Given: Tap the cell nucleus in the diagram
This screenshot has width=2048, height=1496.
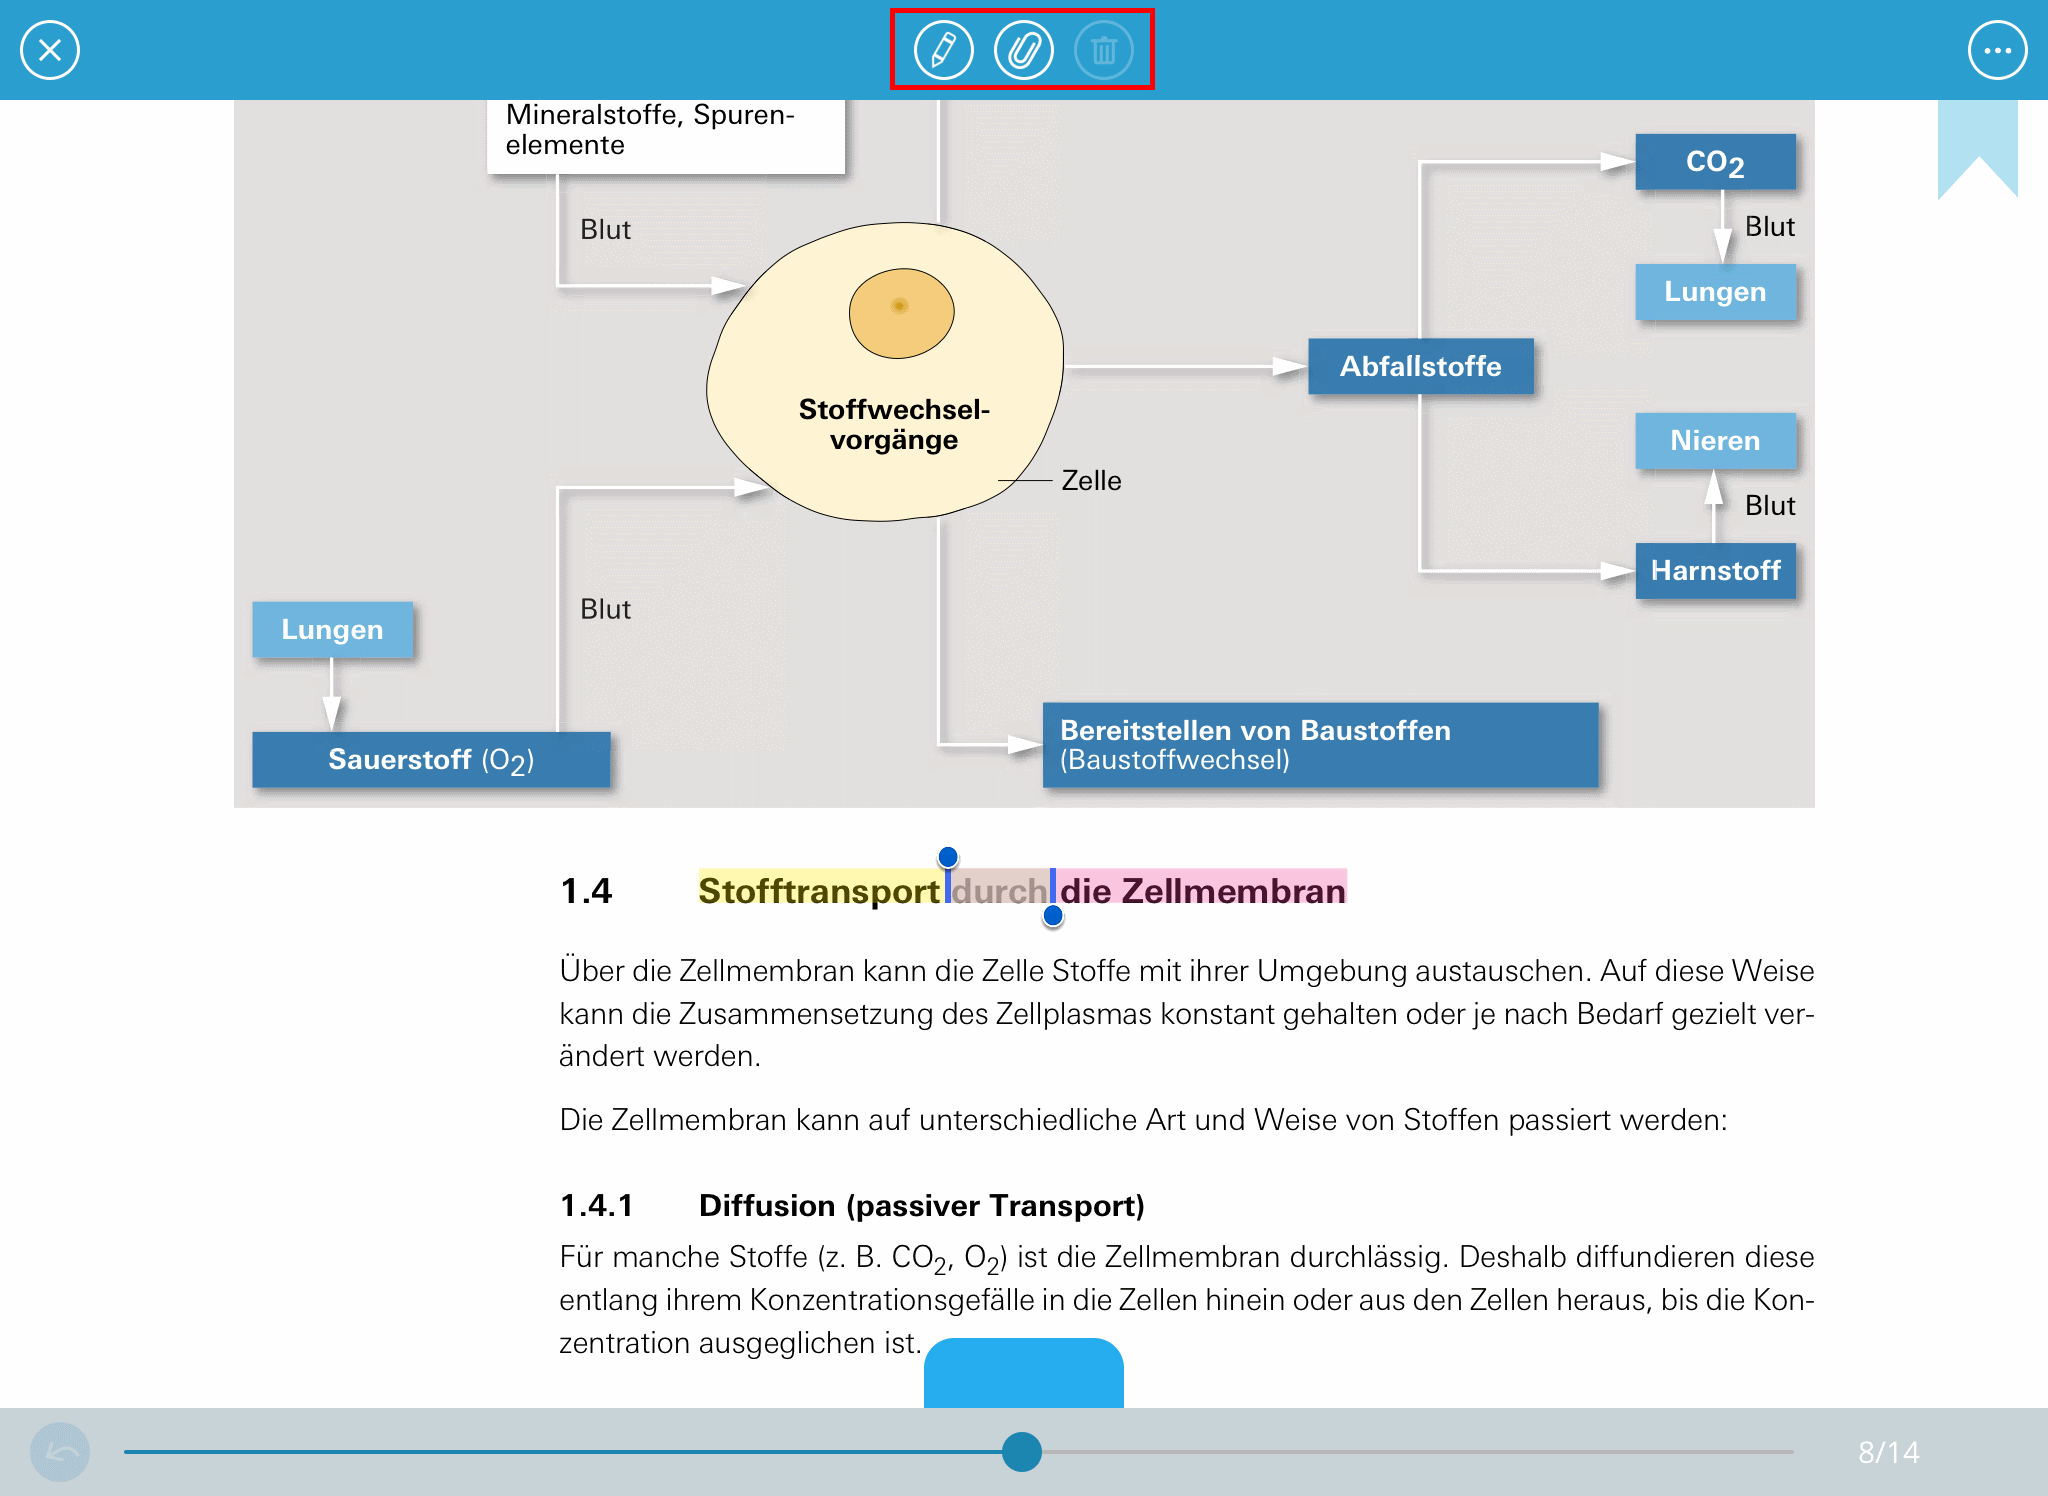Looking at the screenshot, I should pos(901,312).
